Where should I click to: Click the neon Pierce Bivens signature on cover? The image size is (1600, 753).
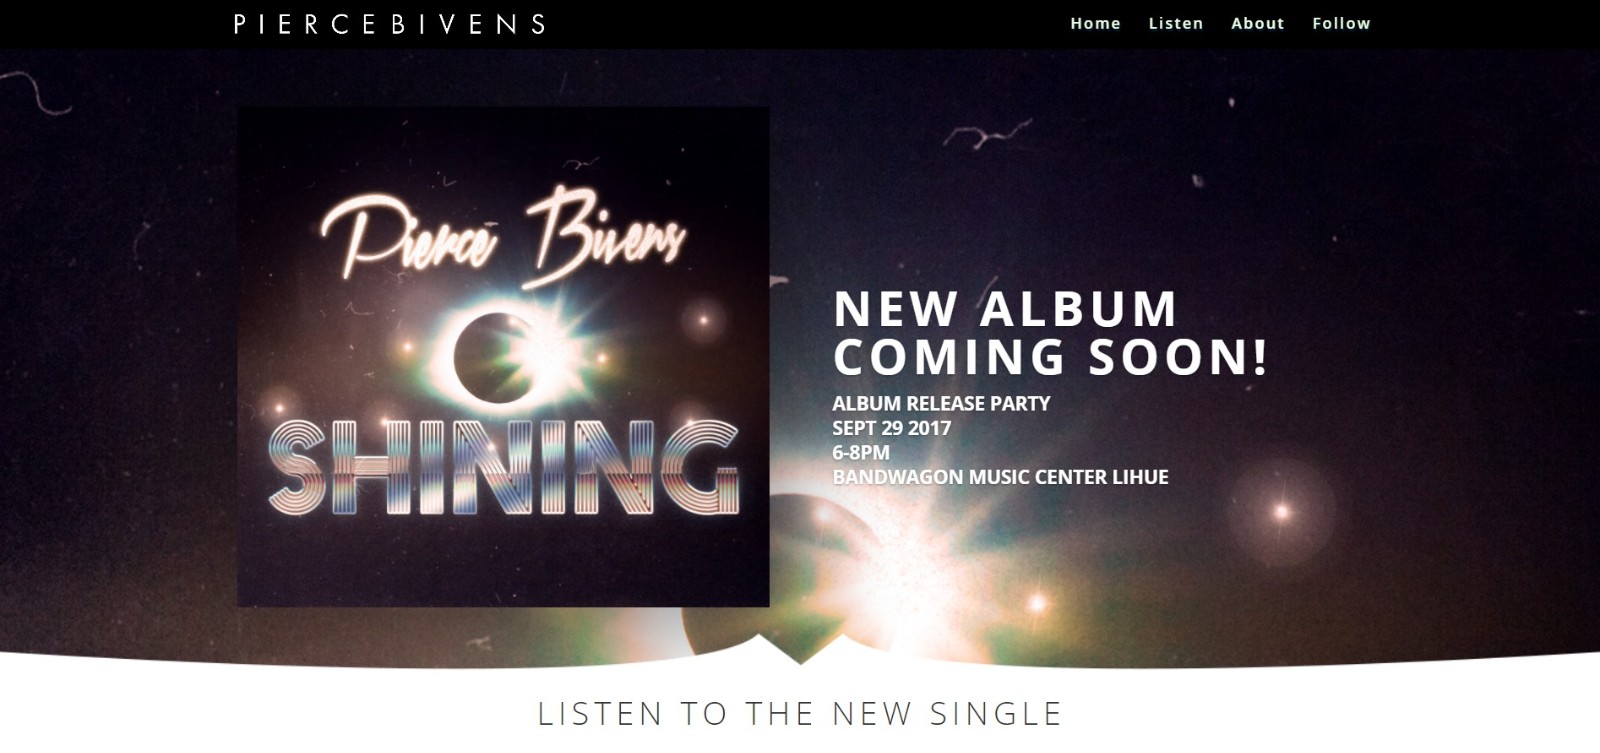click(503, 238)
